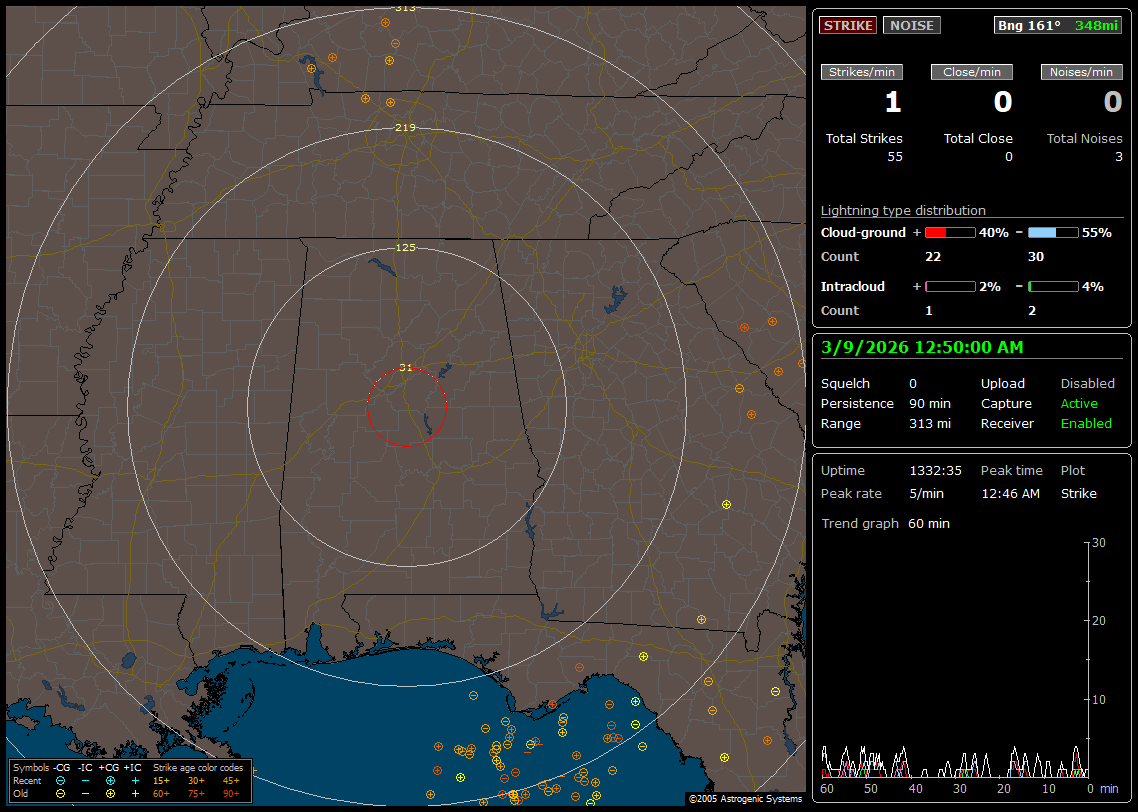Click the 125 mile range ring label
The image size is (1138, 812).
coord(406,247)
